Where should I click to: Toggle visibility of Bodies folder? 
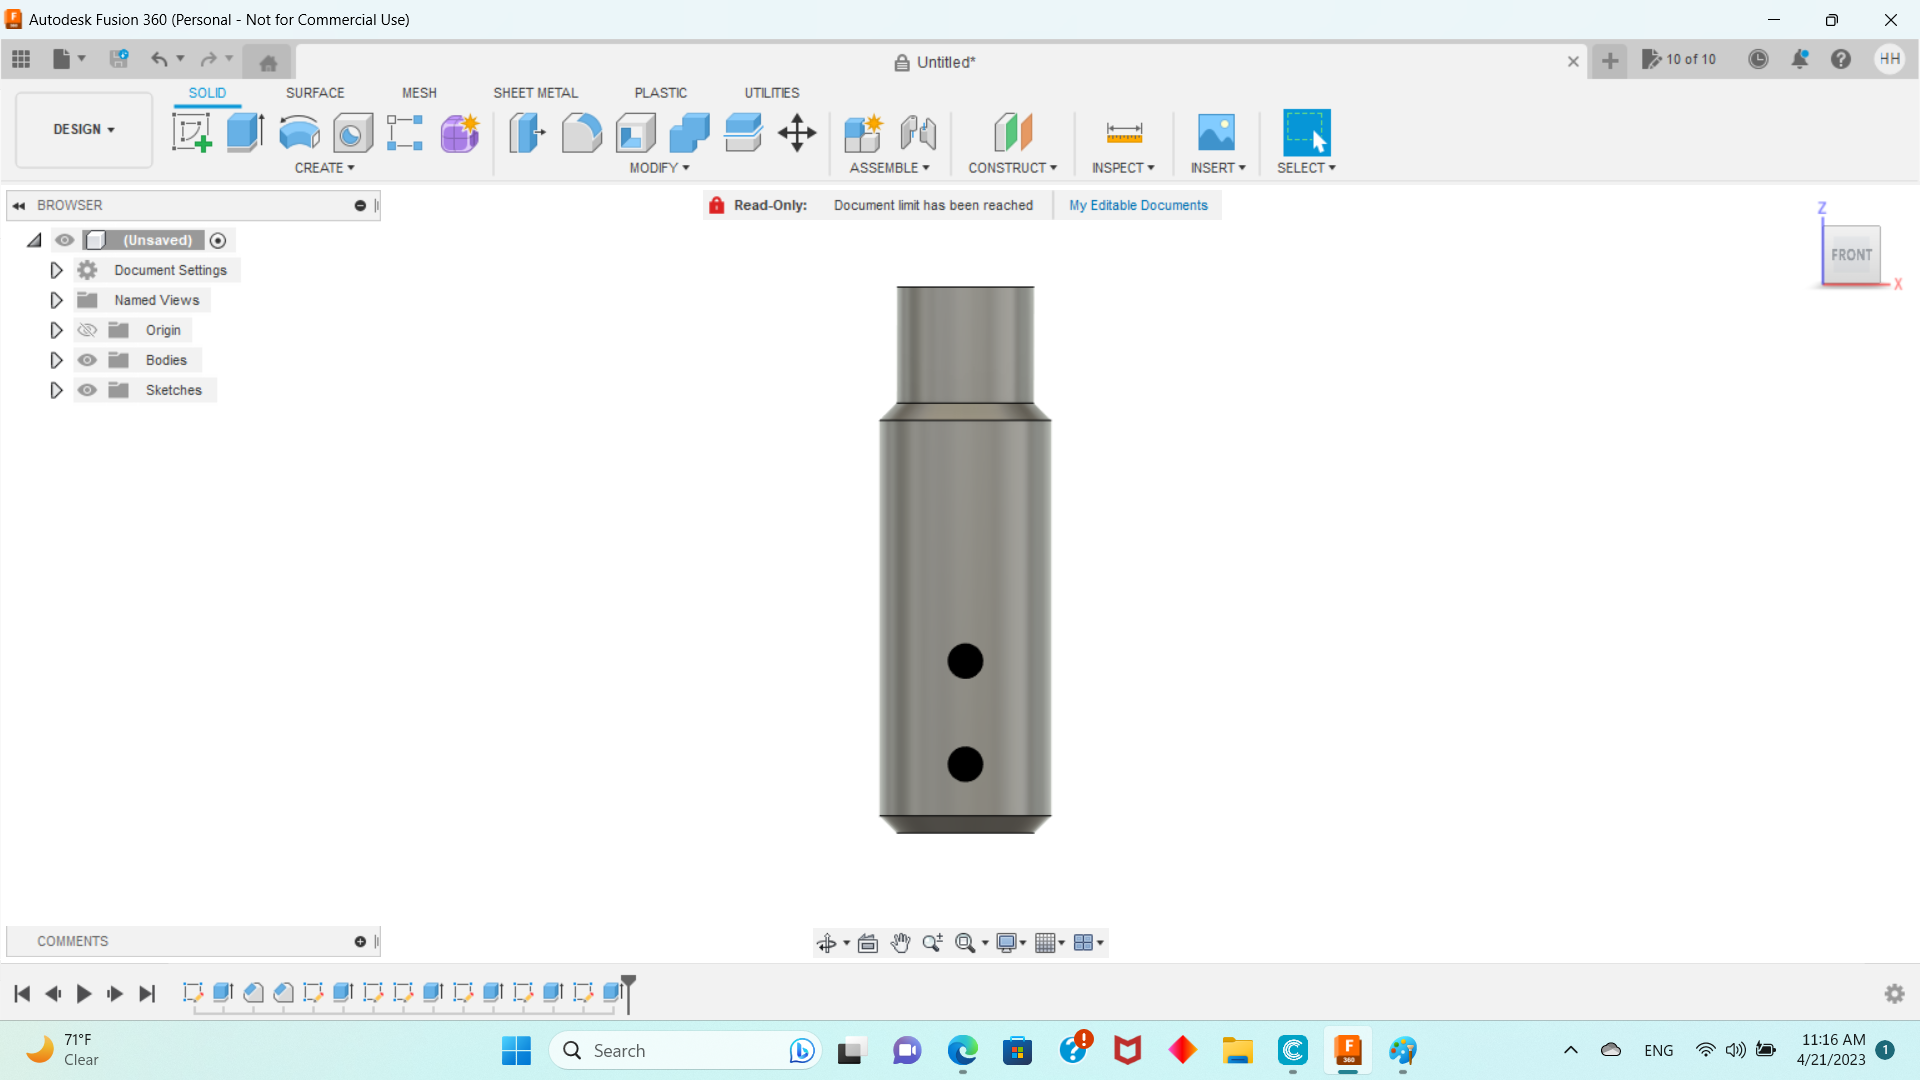coord(88,360)
